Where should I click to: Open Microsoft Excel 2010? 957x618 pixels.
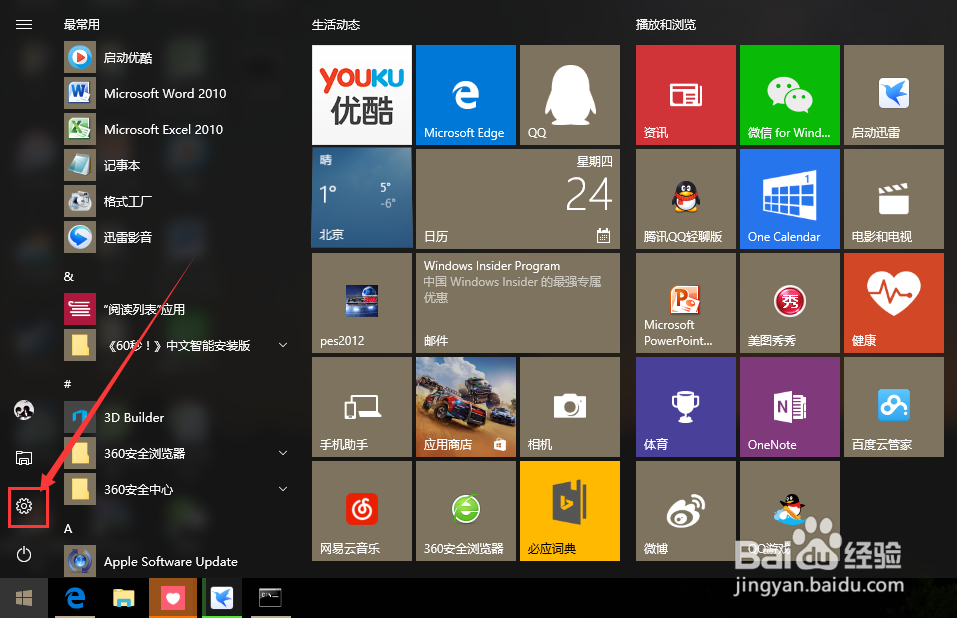[x=176, y=129]
